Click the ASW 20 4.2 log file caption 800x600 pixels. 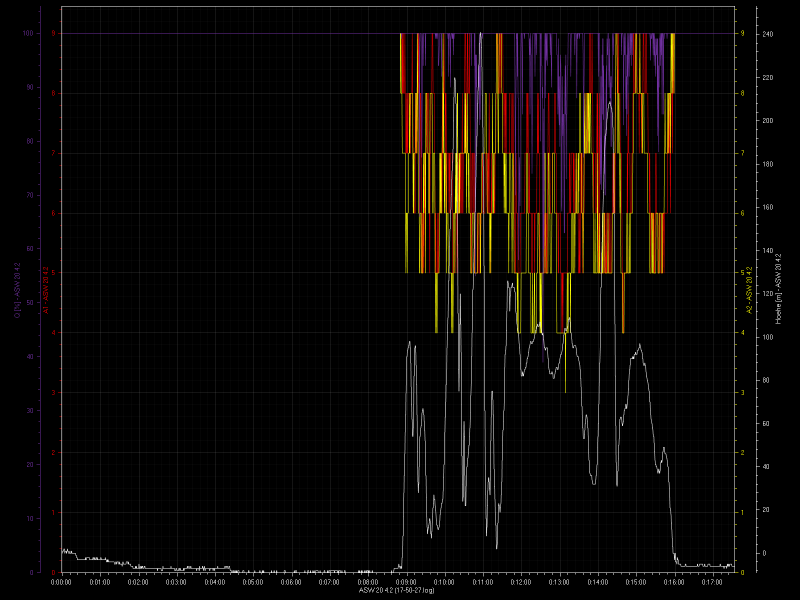click(x=396, y=591)
